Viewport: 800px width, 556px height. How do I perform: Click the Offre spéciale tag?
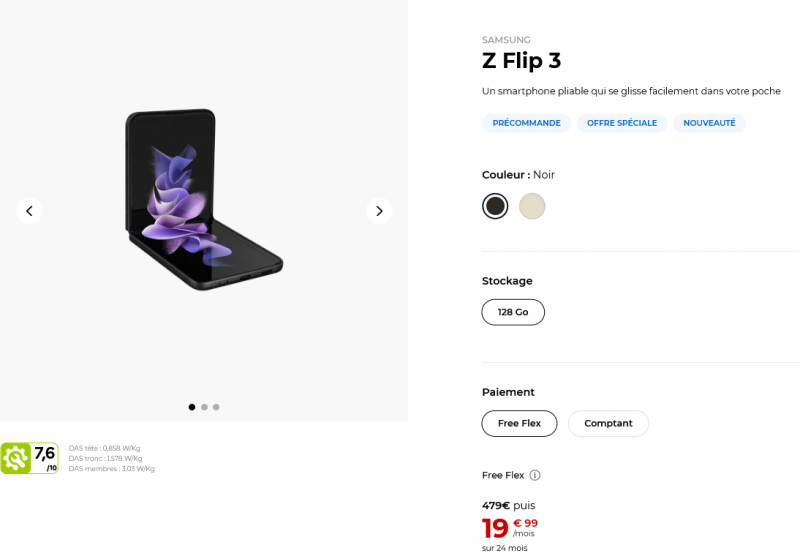click(622, 123)
